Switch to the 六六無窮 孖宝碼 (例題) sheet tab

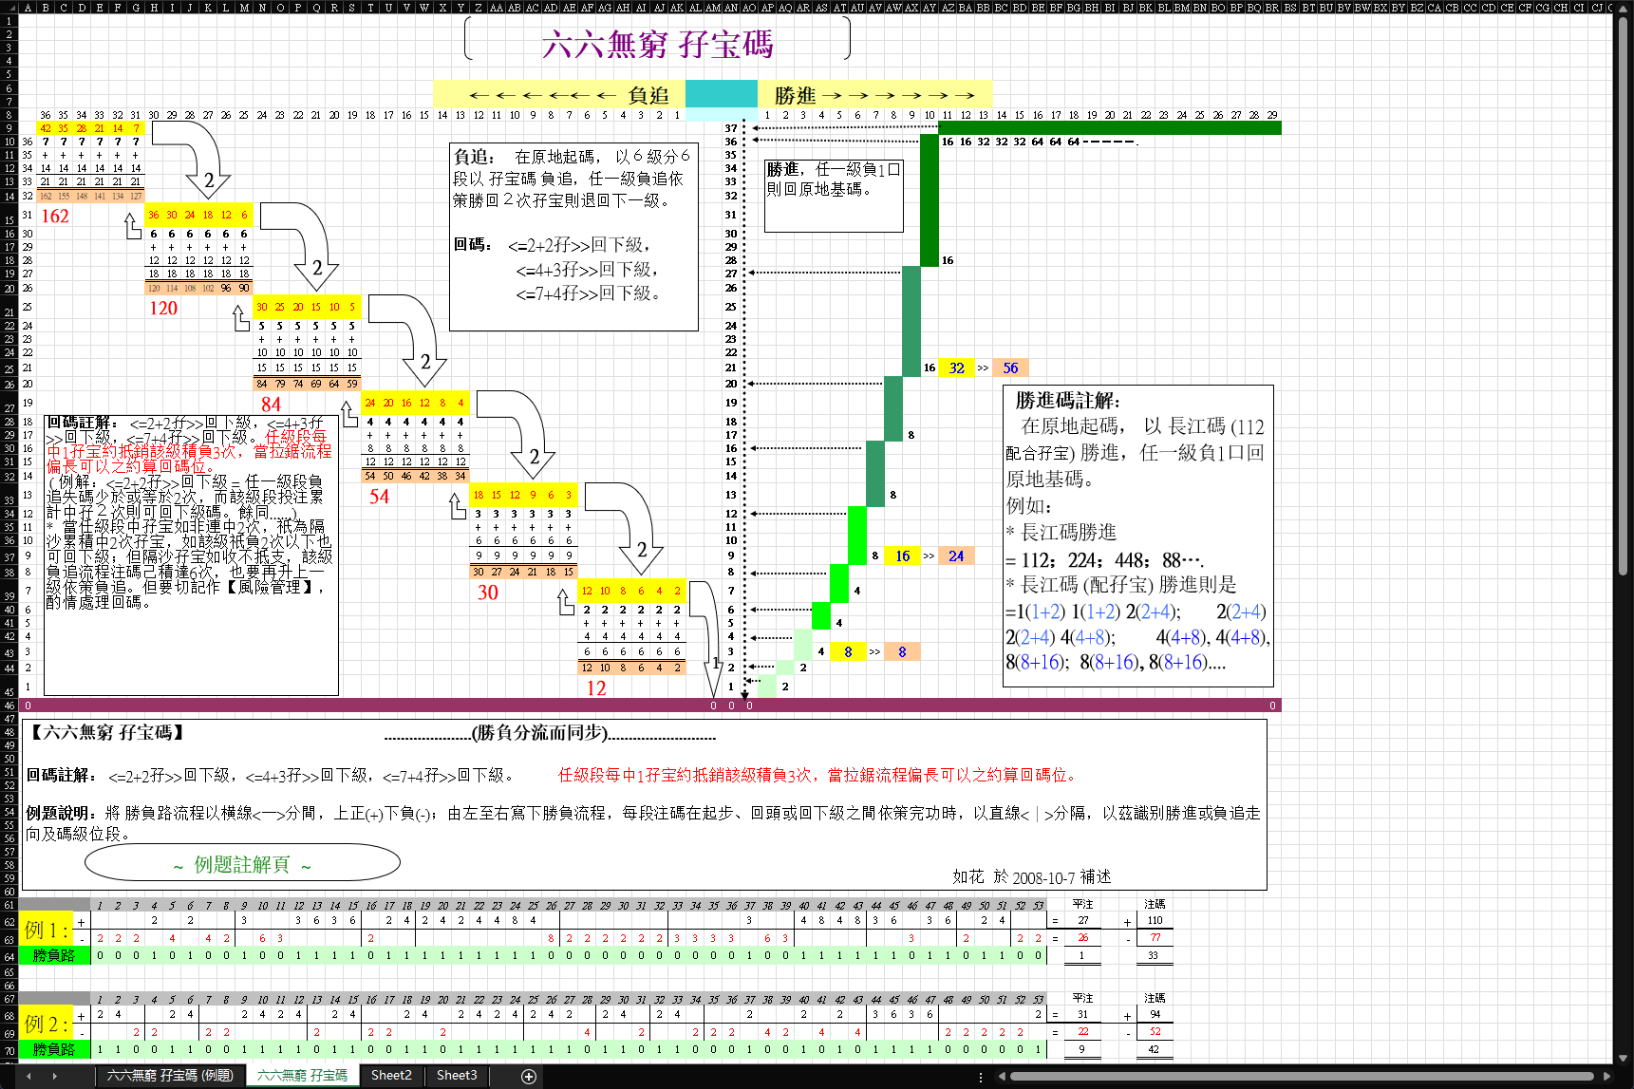tap(170, 1076)
